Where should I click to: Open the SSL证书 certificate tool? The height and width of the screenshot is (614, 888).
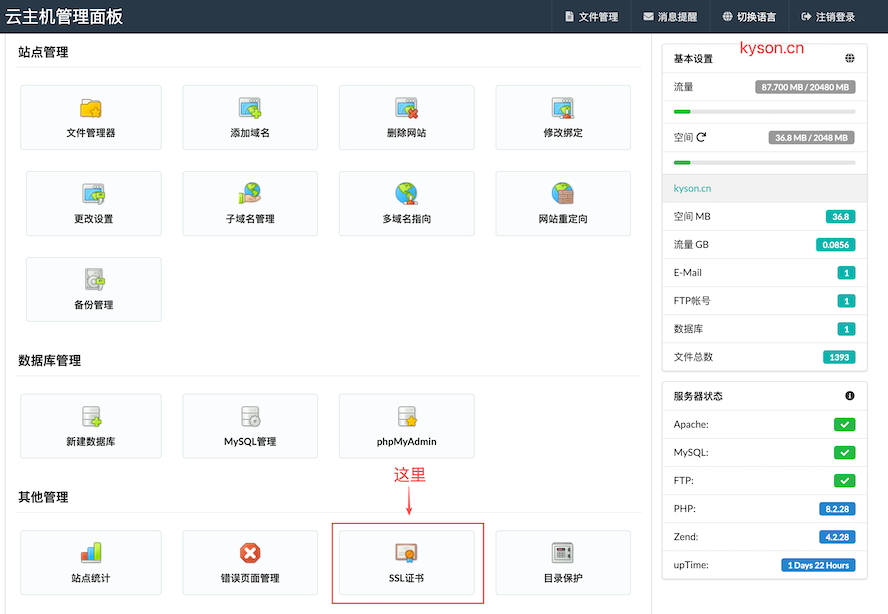(x=406, y=562)
